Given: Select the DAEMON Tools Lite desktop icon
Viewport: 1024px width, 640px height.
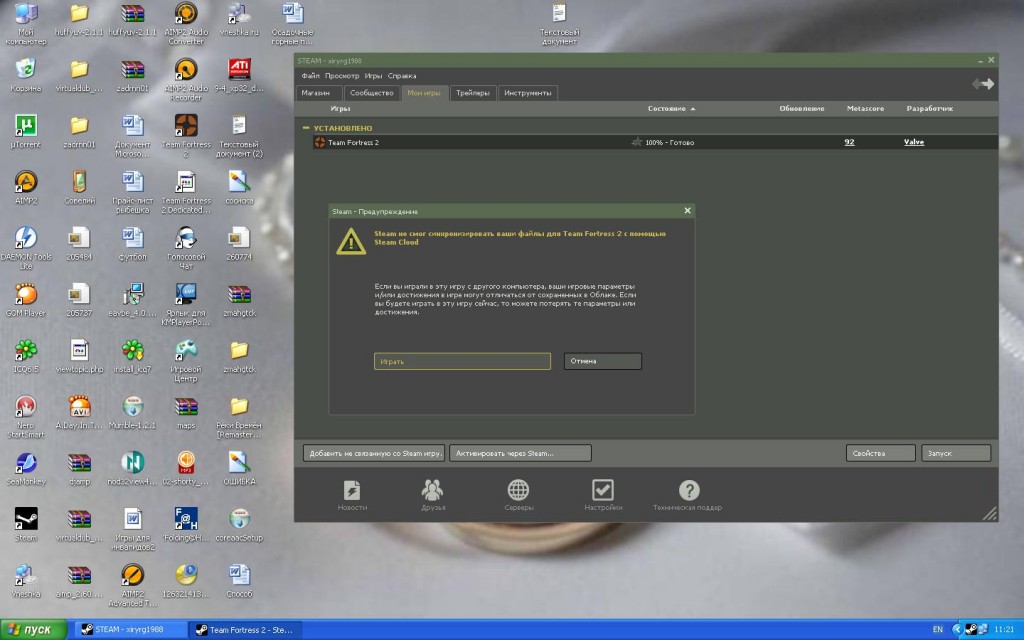Looking at the screenshot, I should [x=26, y=248].
